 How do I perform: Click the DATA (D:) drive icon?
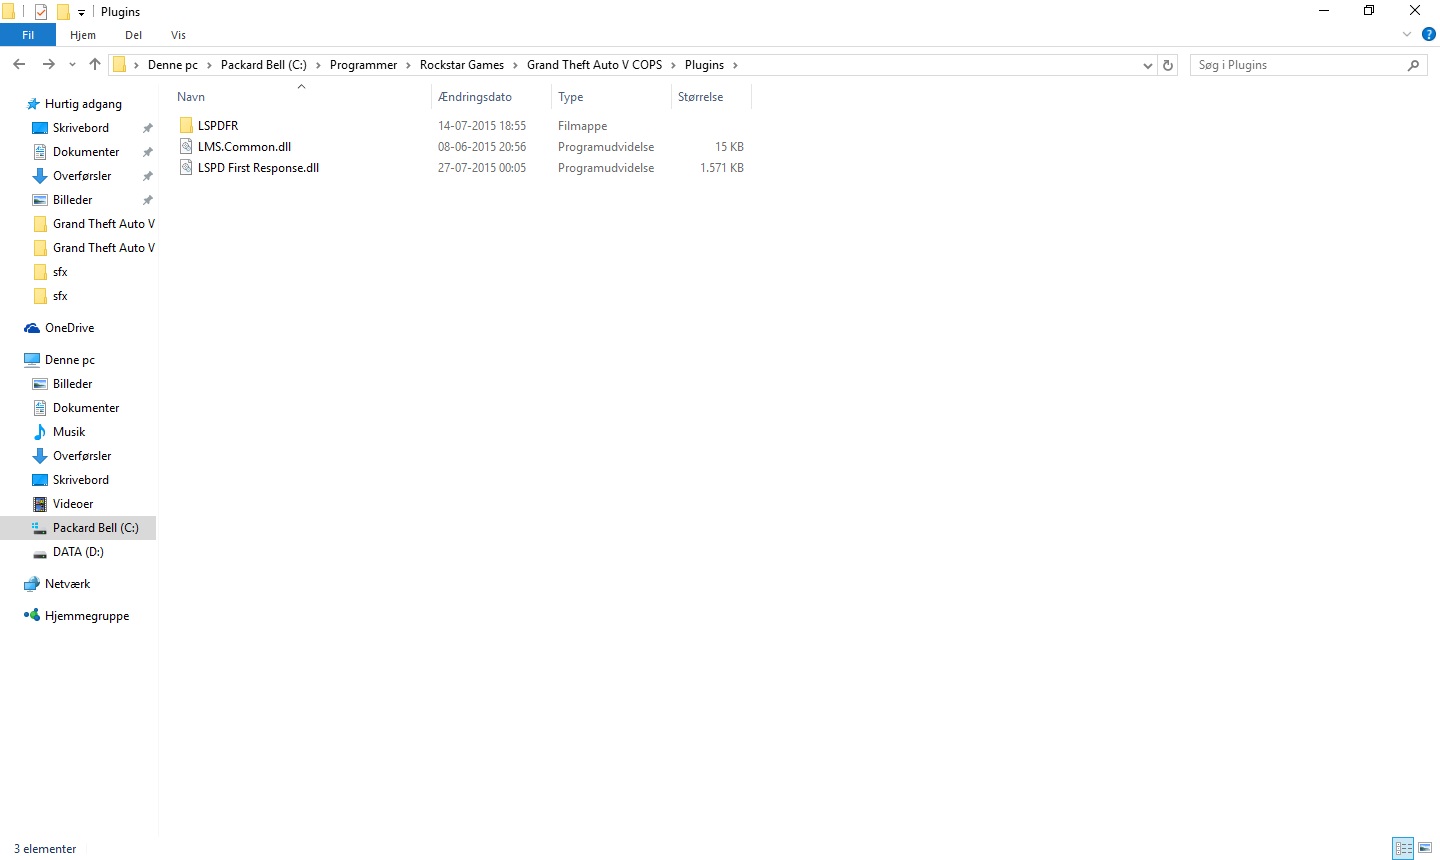click(40, 553)
